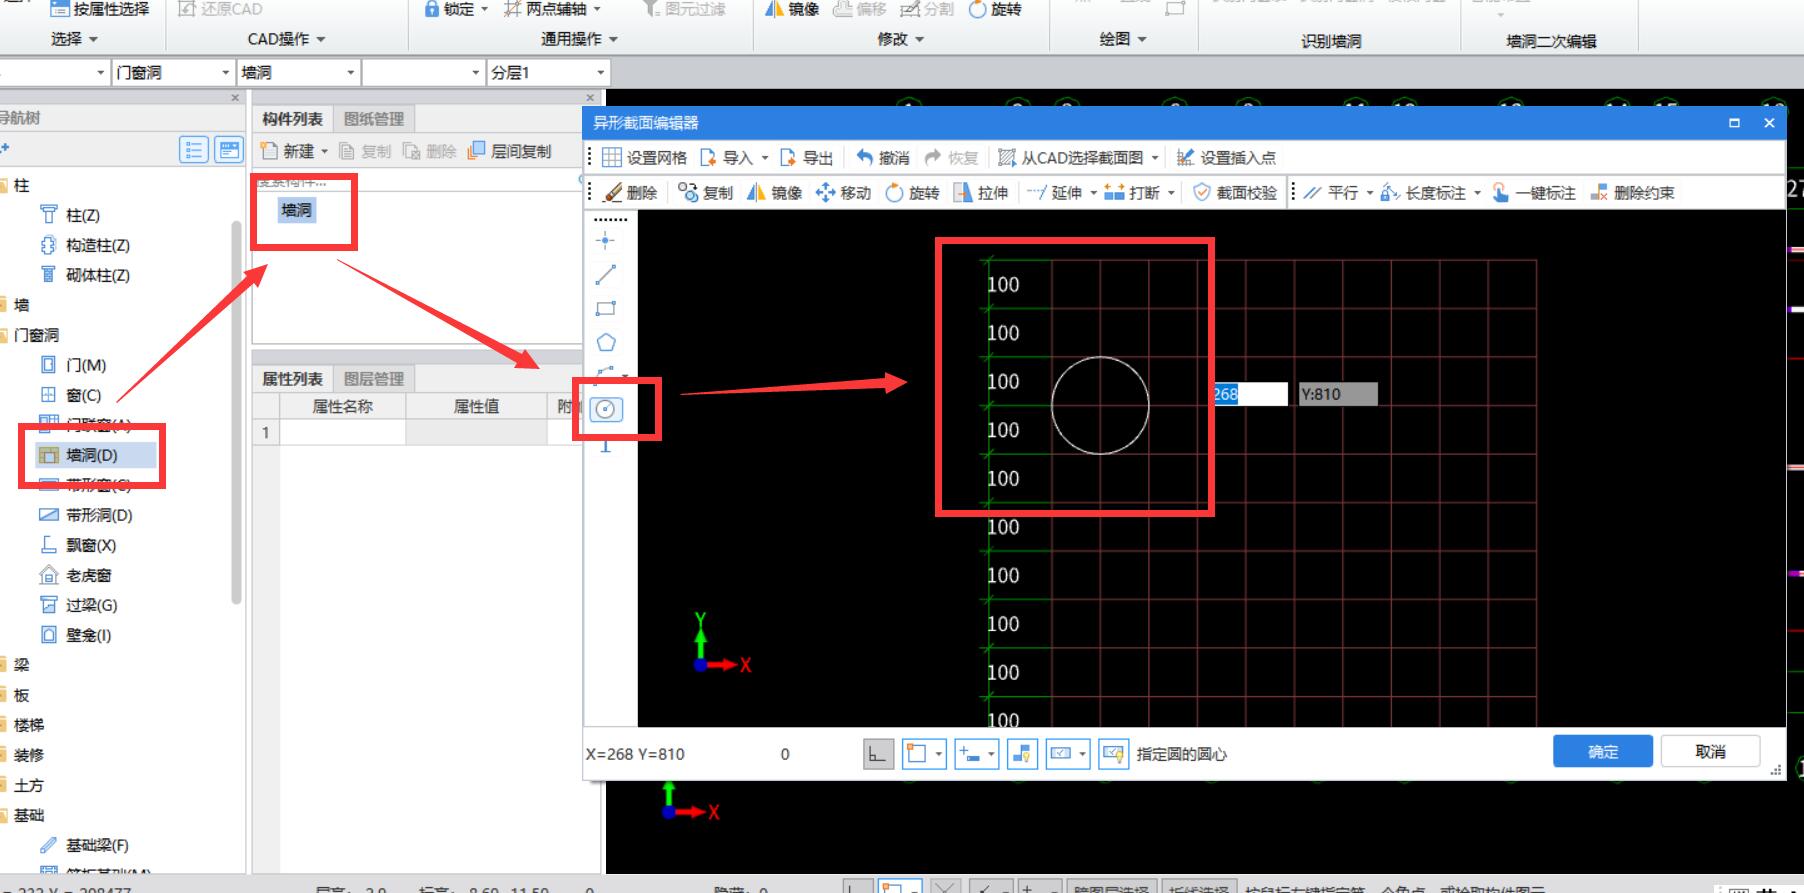1804x893 pixels.
Task: Click 复制 copy tool in editor toolbar
Action: point(705,192)
